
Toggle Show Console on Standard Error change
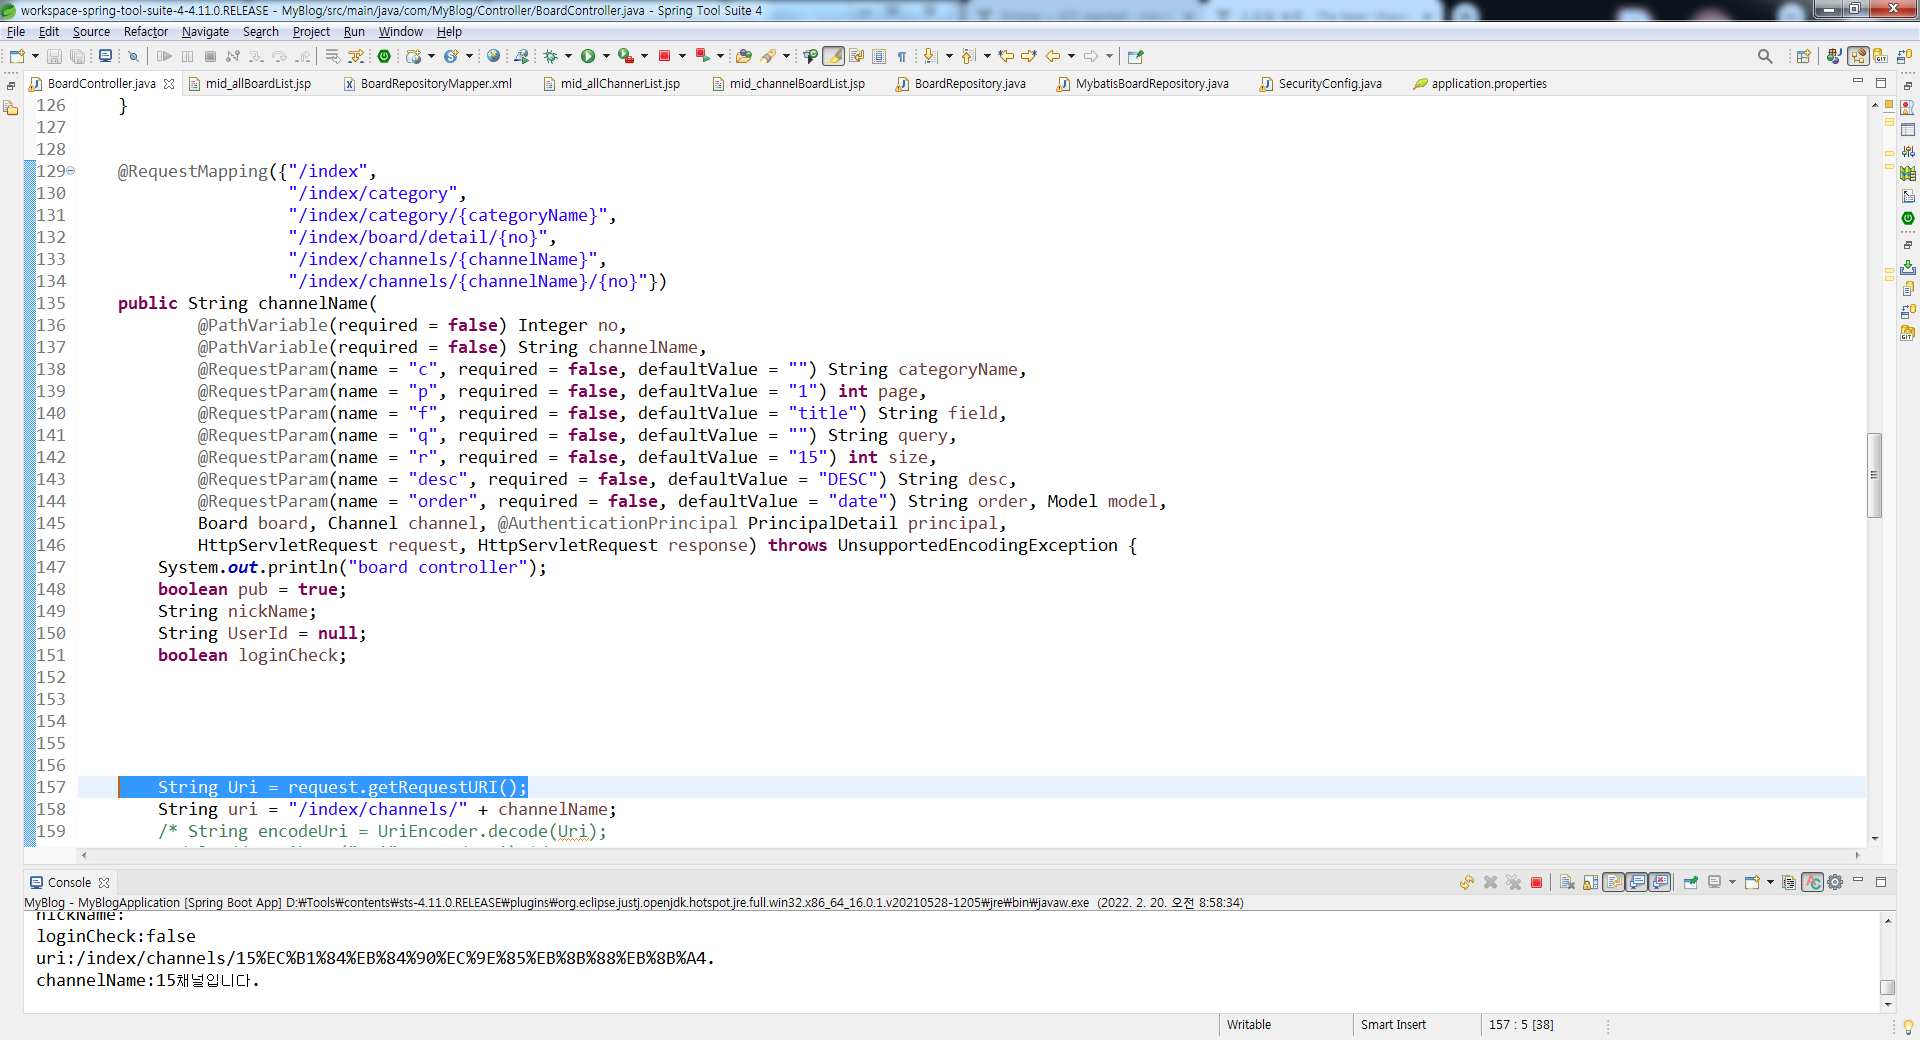click(x=1659, y=882)
